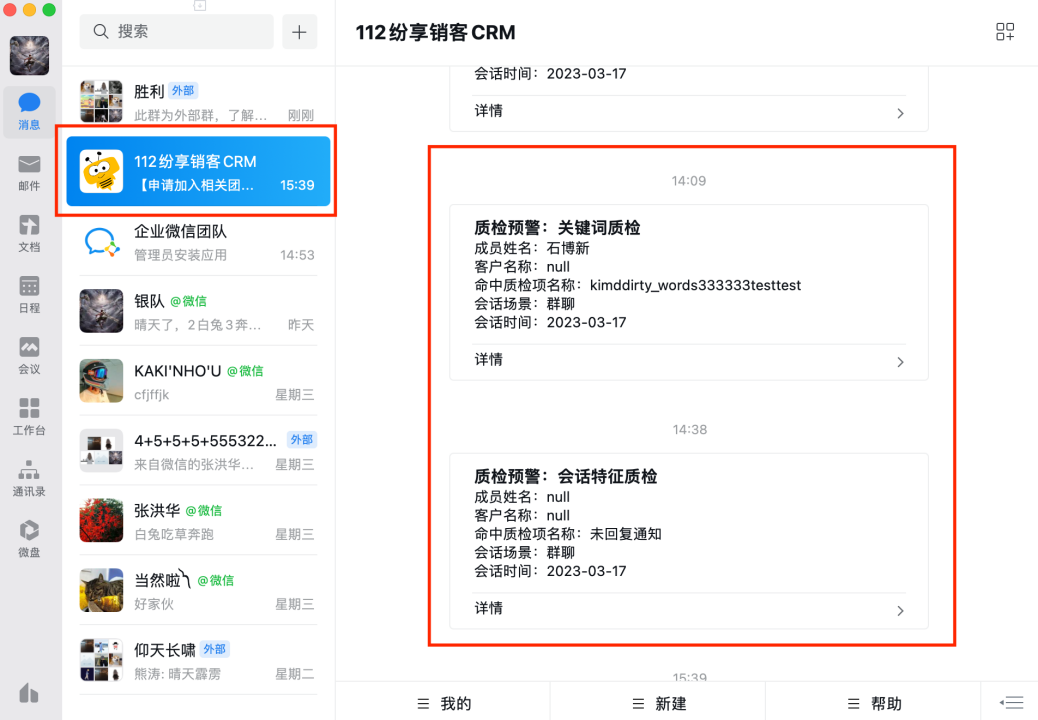The width and height of the screenshot is (1038, 720).
Task: Click the 未回复通知 item name
Action: (626, 534)
